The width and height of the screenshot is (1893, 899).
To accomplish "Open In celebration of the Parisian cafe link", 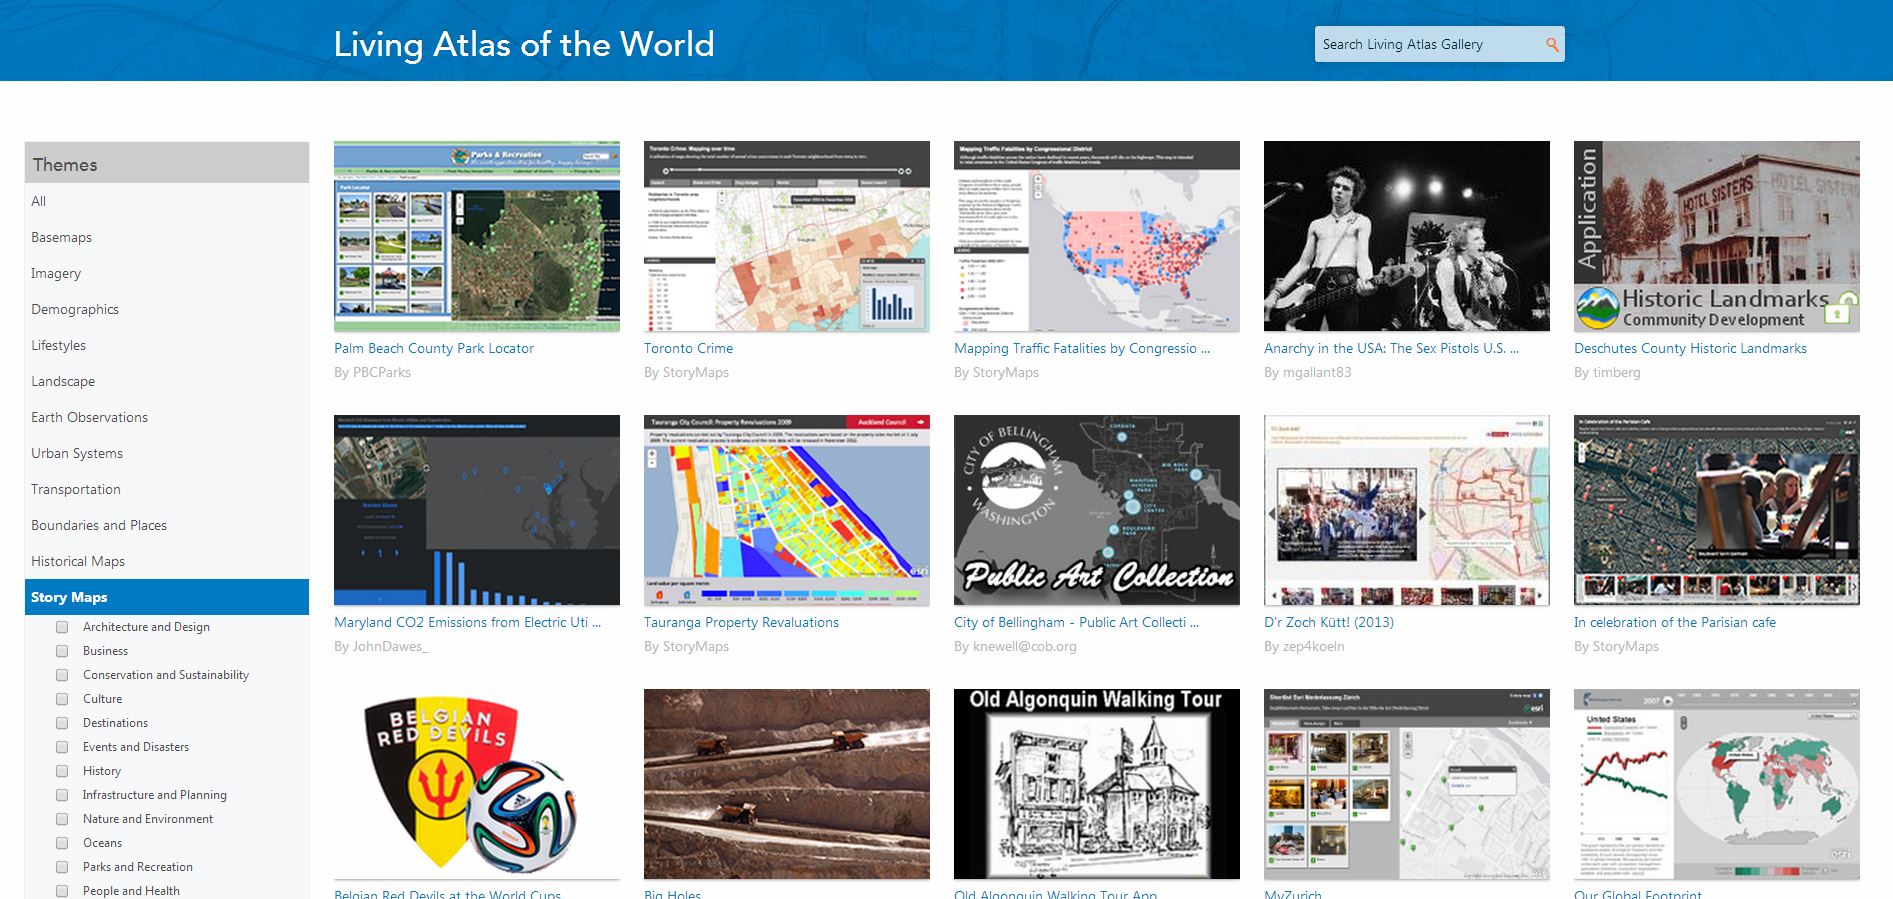I will click(1675, 622).
